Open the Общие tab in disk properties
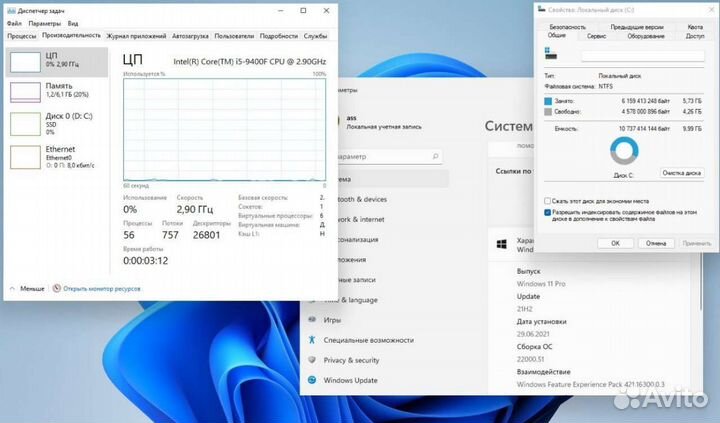The image size is (720, 423). 557,35
